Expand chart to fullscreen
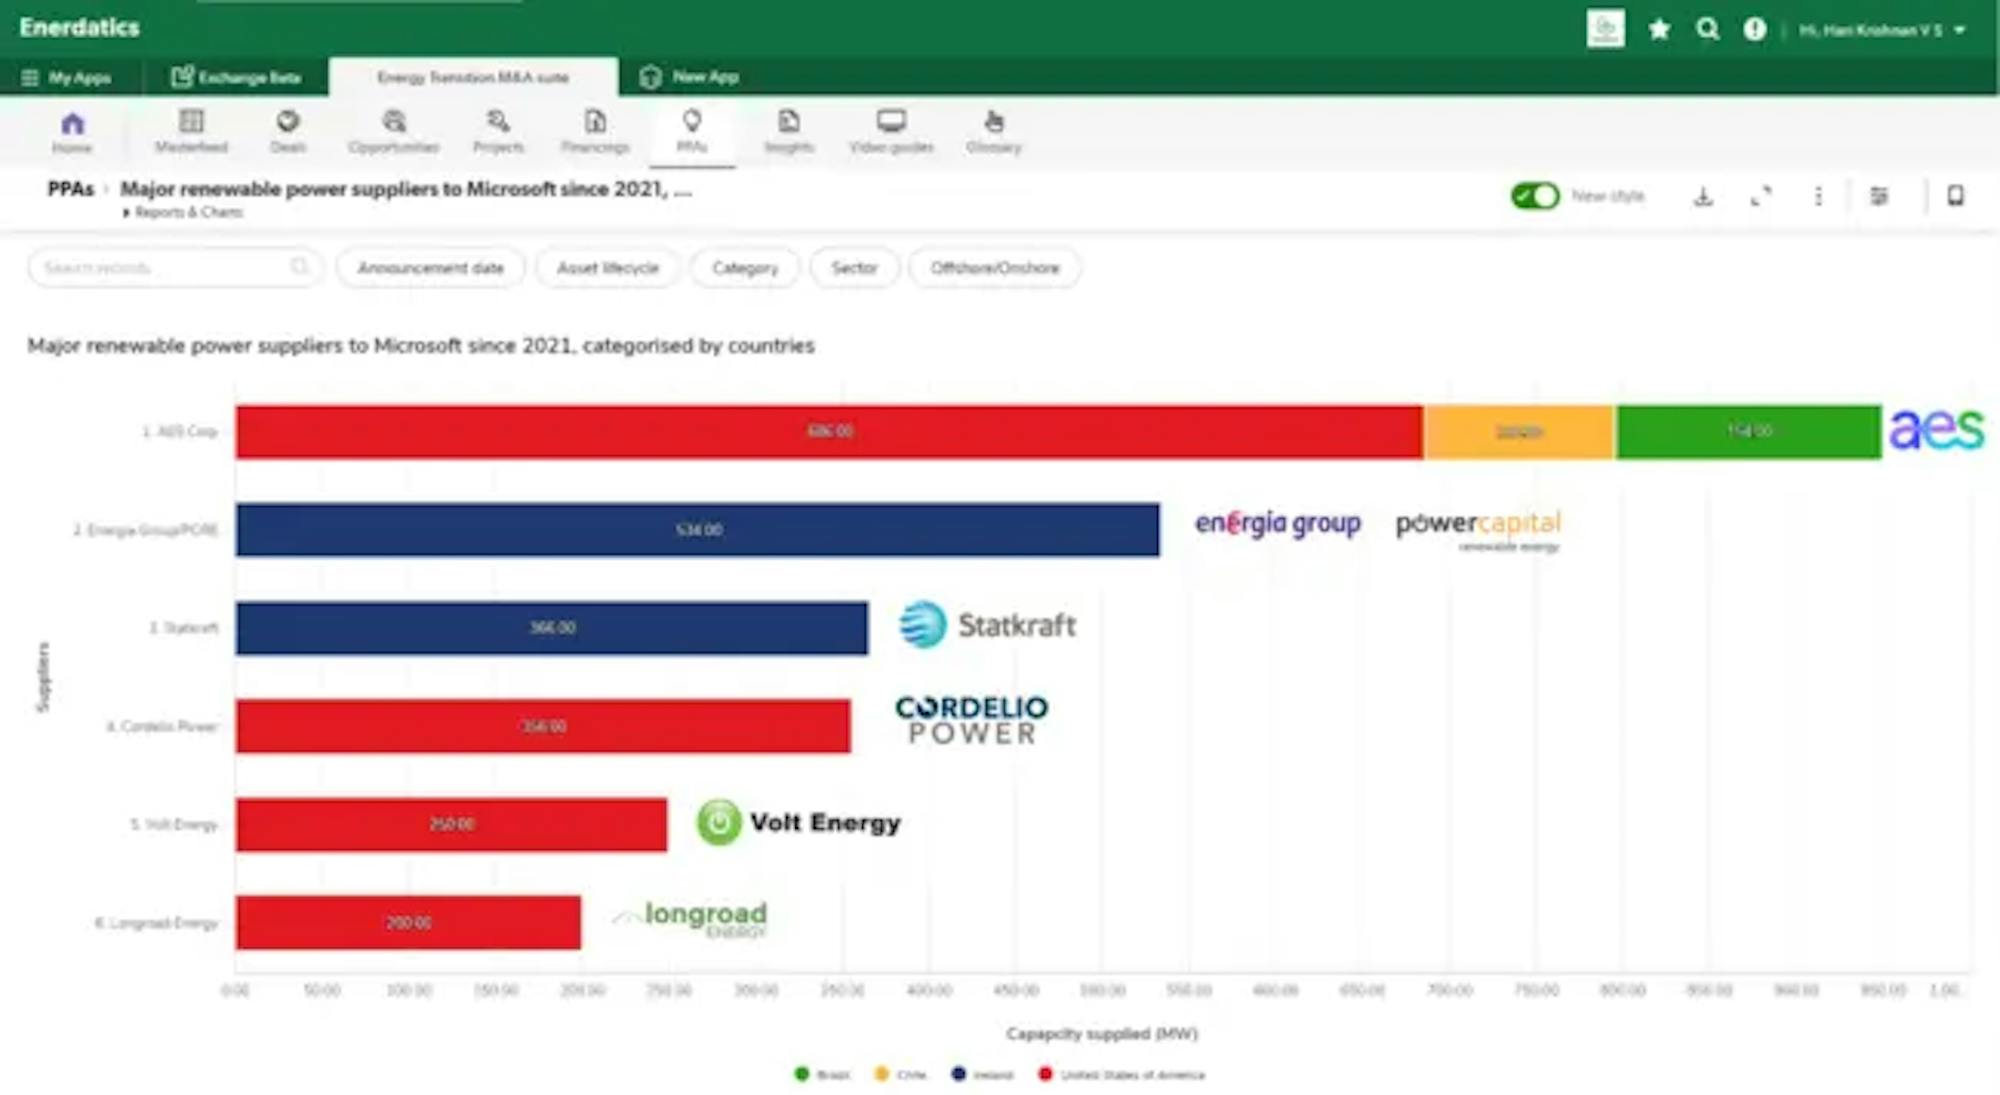This screenshot has height=1095, width=2000. (1761, 196)
